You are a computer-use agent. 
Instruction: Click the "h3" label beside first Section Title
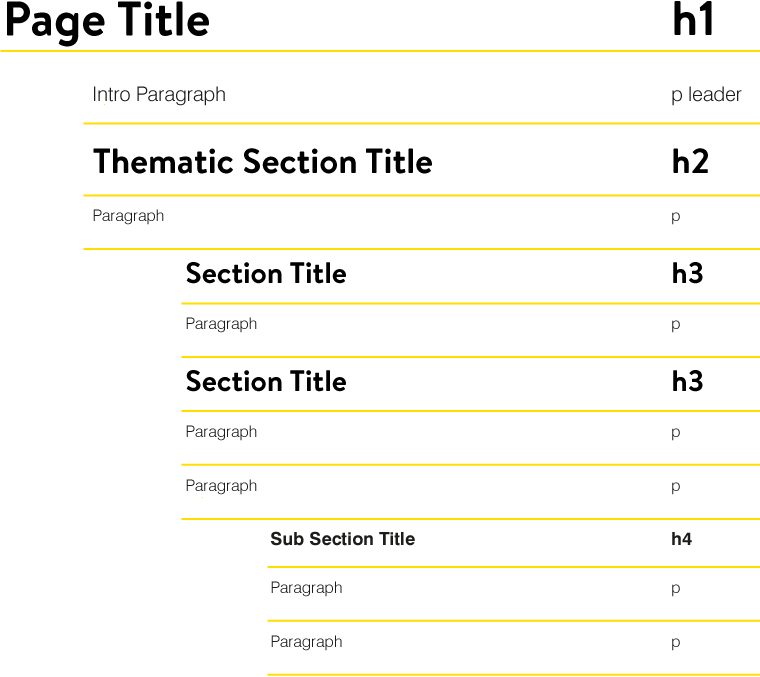tap(687, 274)
